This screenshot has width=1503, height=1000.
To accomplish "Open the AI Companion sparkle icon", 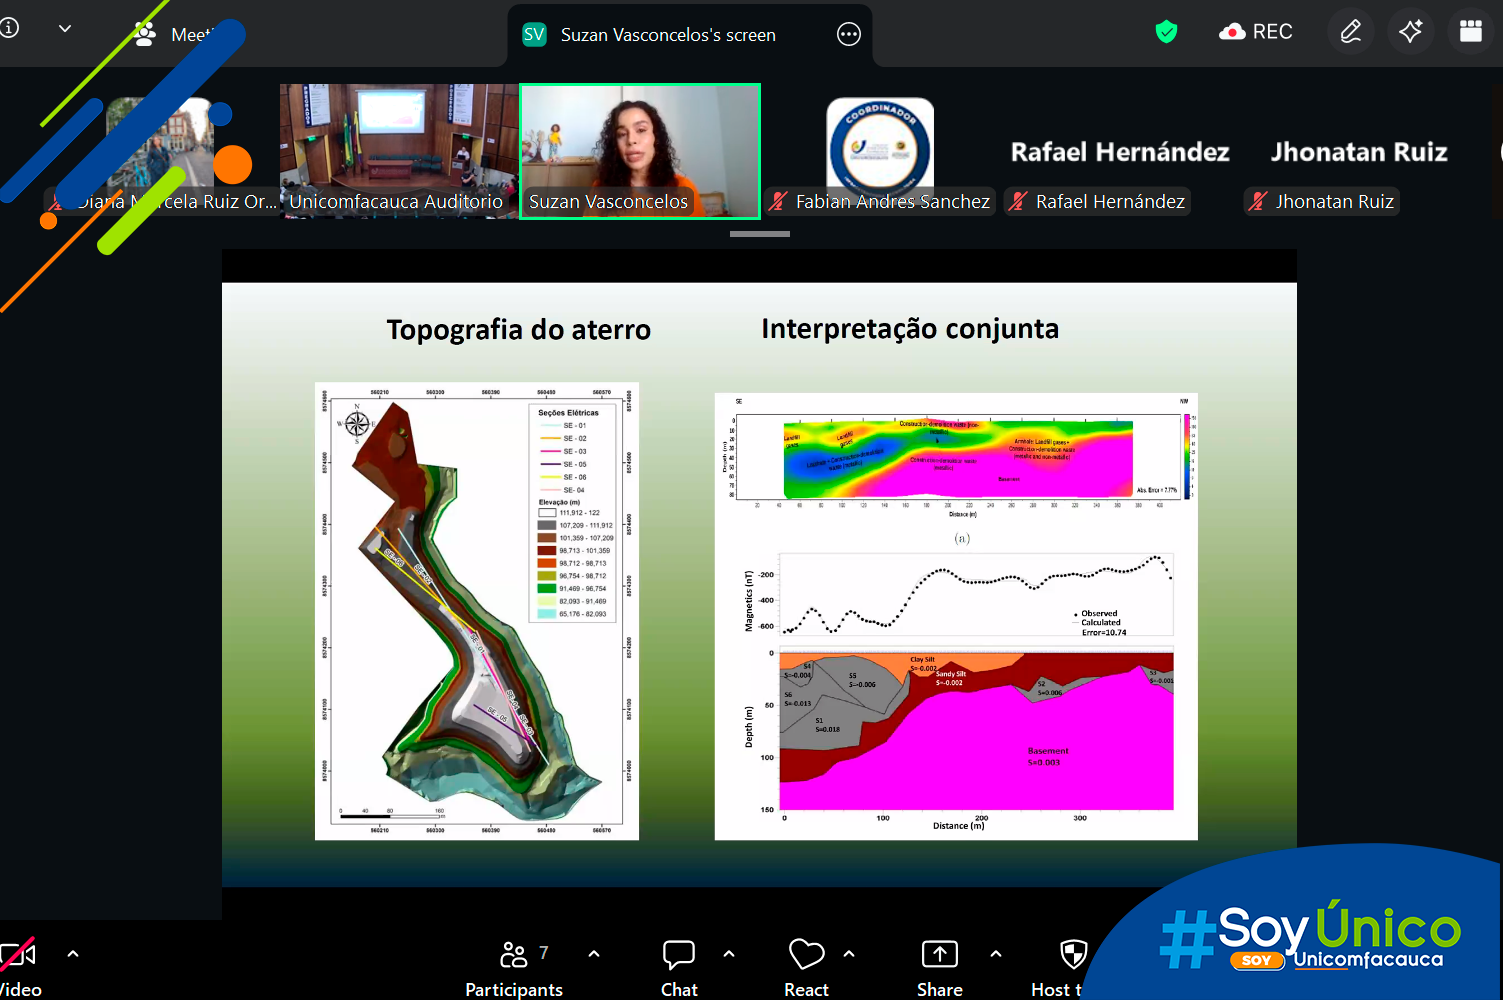I will 1410,32.
